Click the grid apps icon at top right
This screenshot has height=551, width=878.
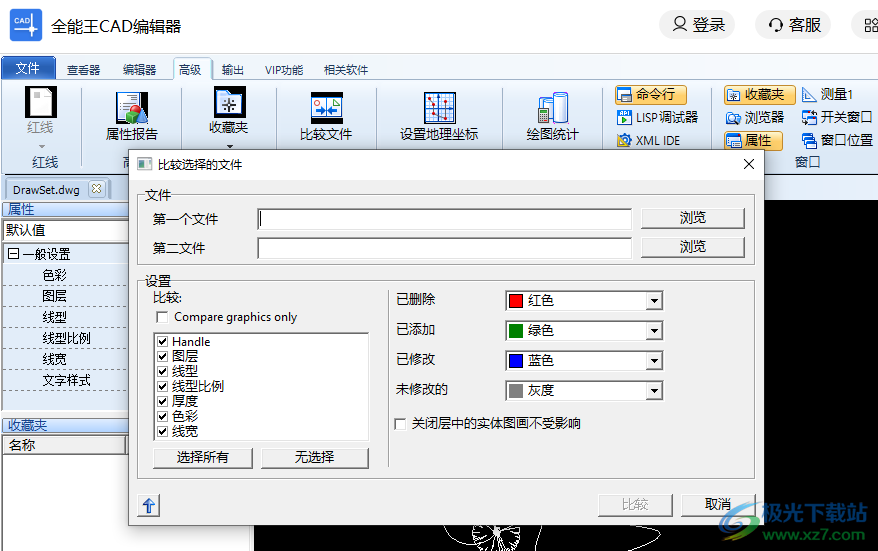point(870,25)
